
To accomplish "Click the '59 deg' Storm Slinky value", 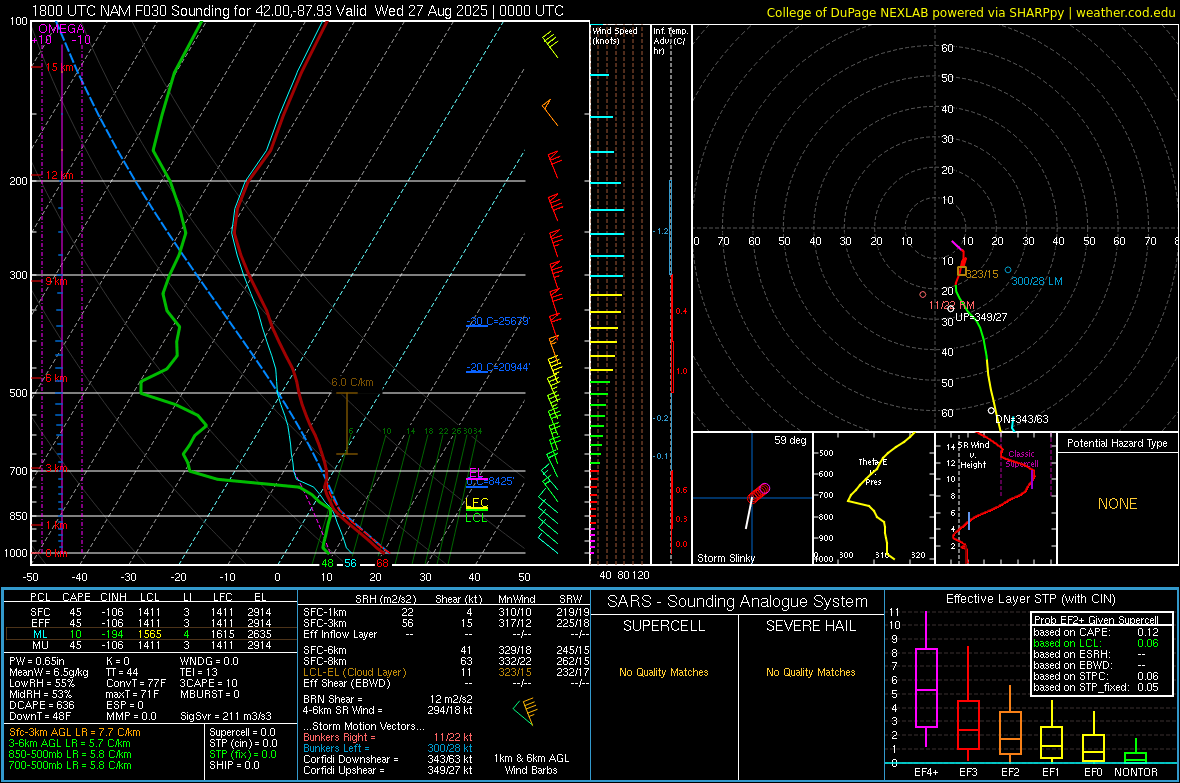I will coord(790,440).
